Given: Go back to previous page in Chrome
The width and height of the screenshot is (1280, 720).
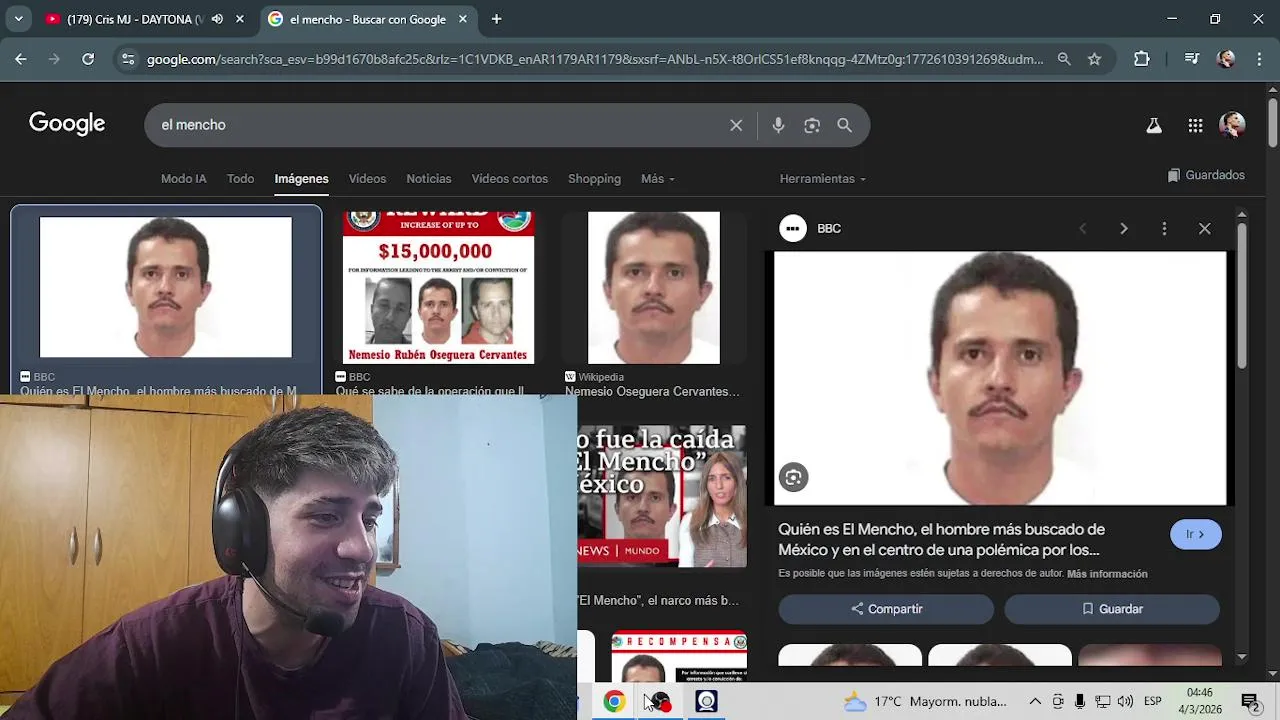Looking at the screenshot, I should 20,59.
